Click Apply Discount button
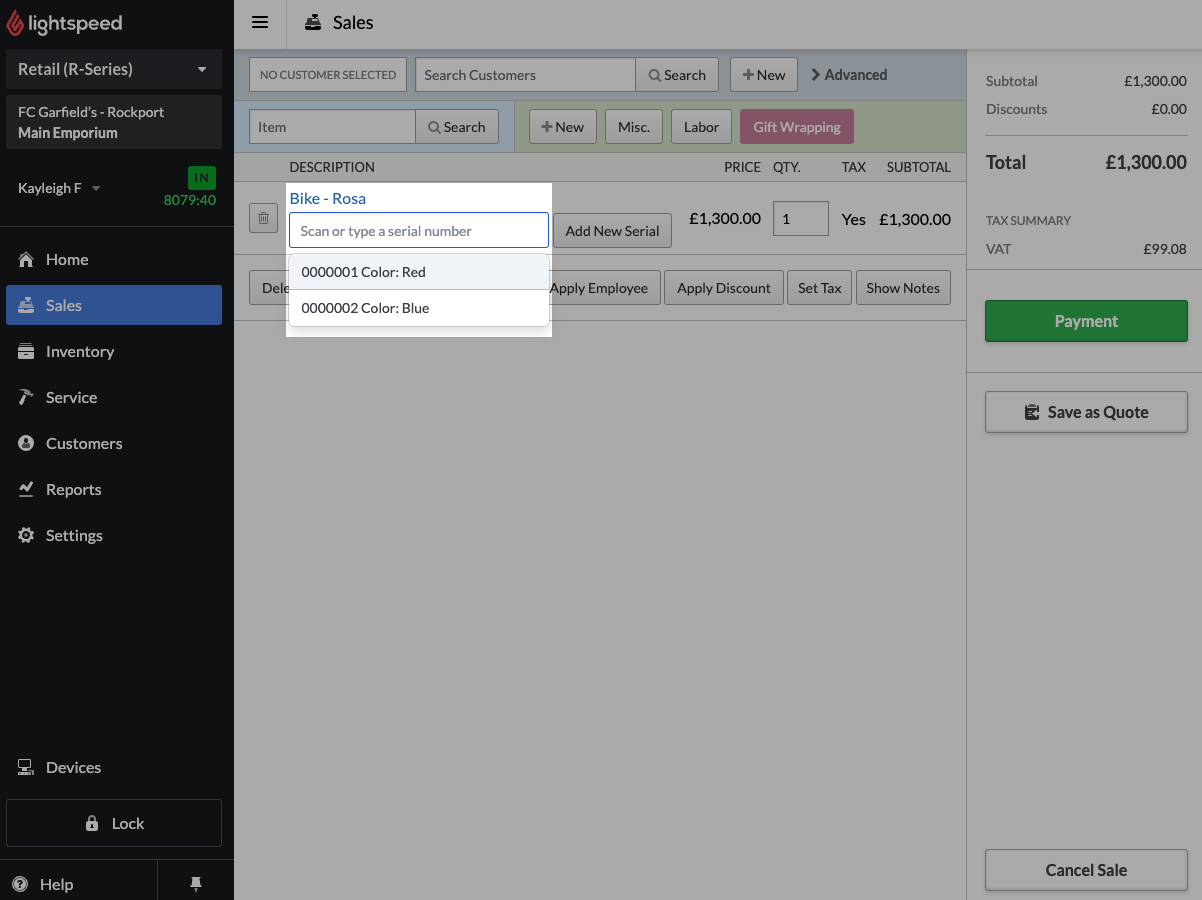 point(724,288)
